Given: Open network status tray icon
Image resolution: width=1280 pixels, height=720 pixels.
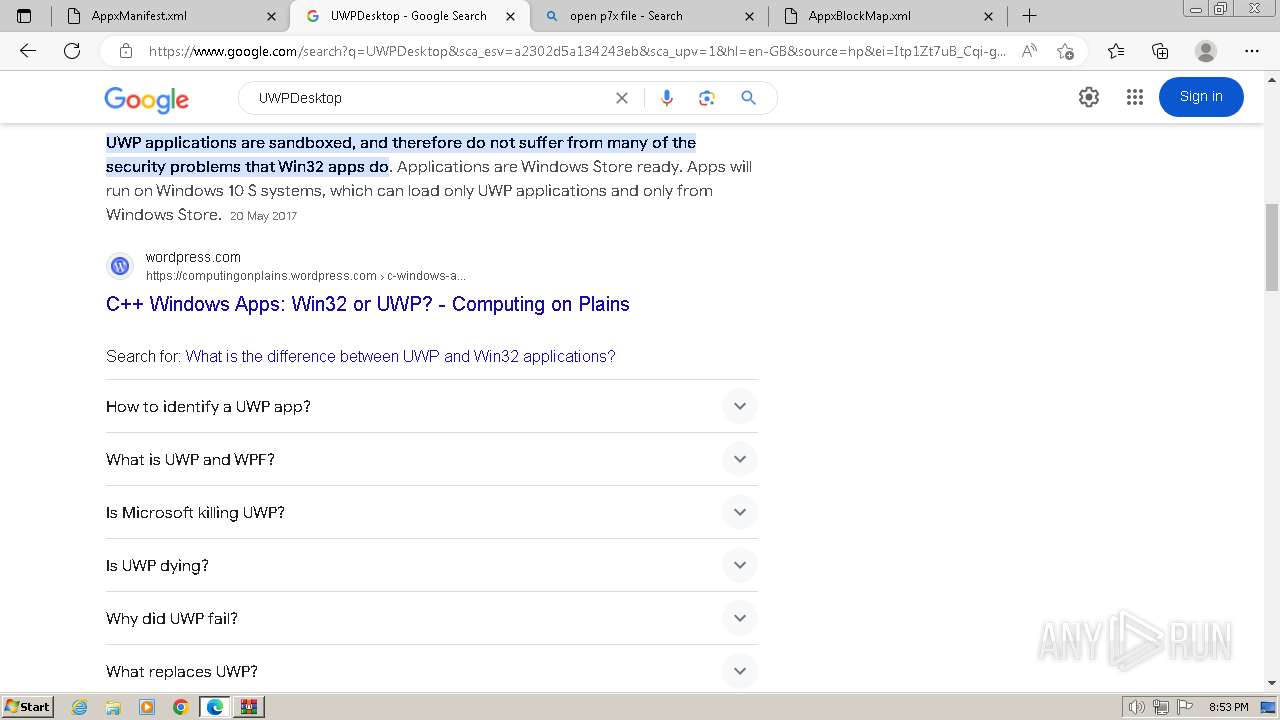Looking at the screenshot, I should click(x=1161, y=707).
